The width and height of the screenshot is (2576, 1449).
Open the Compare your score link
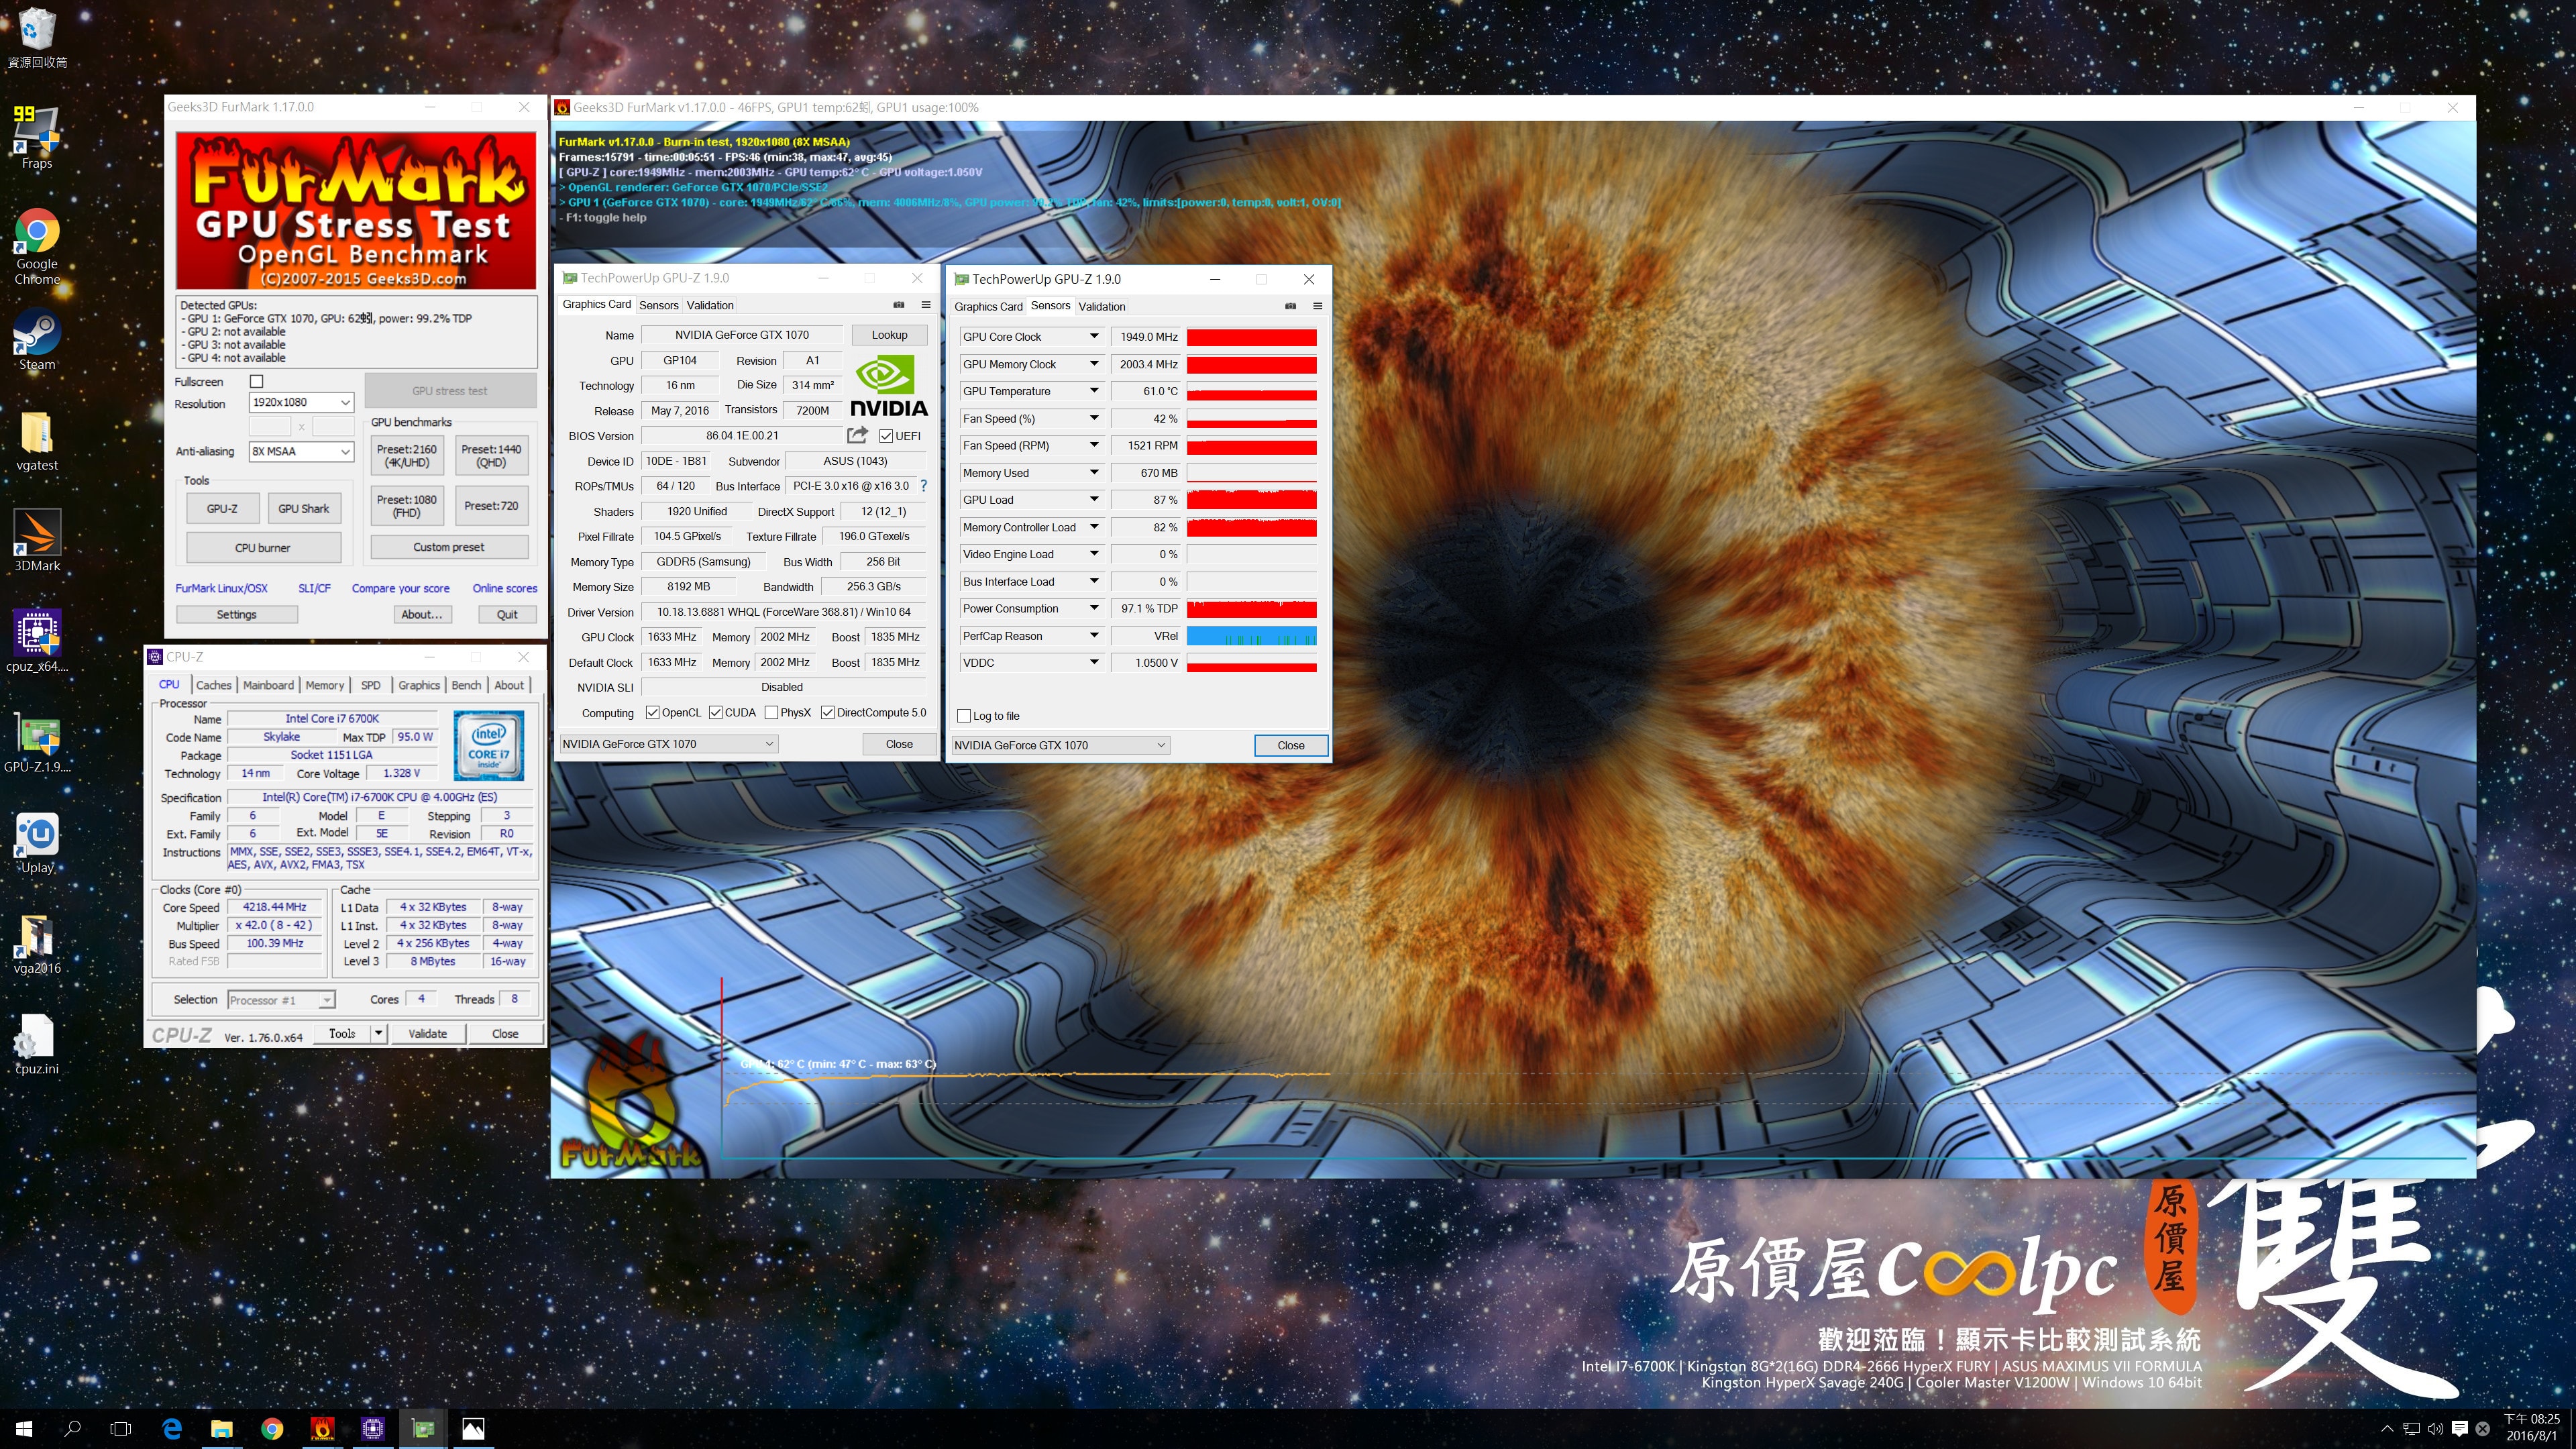(400, 588)
